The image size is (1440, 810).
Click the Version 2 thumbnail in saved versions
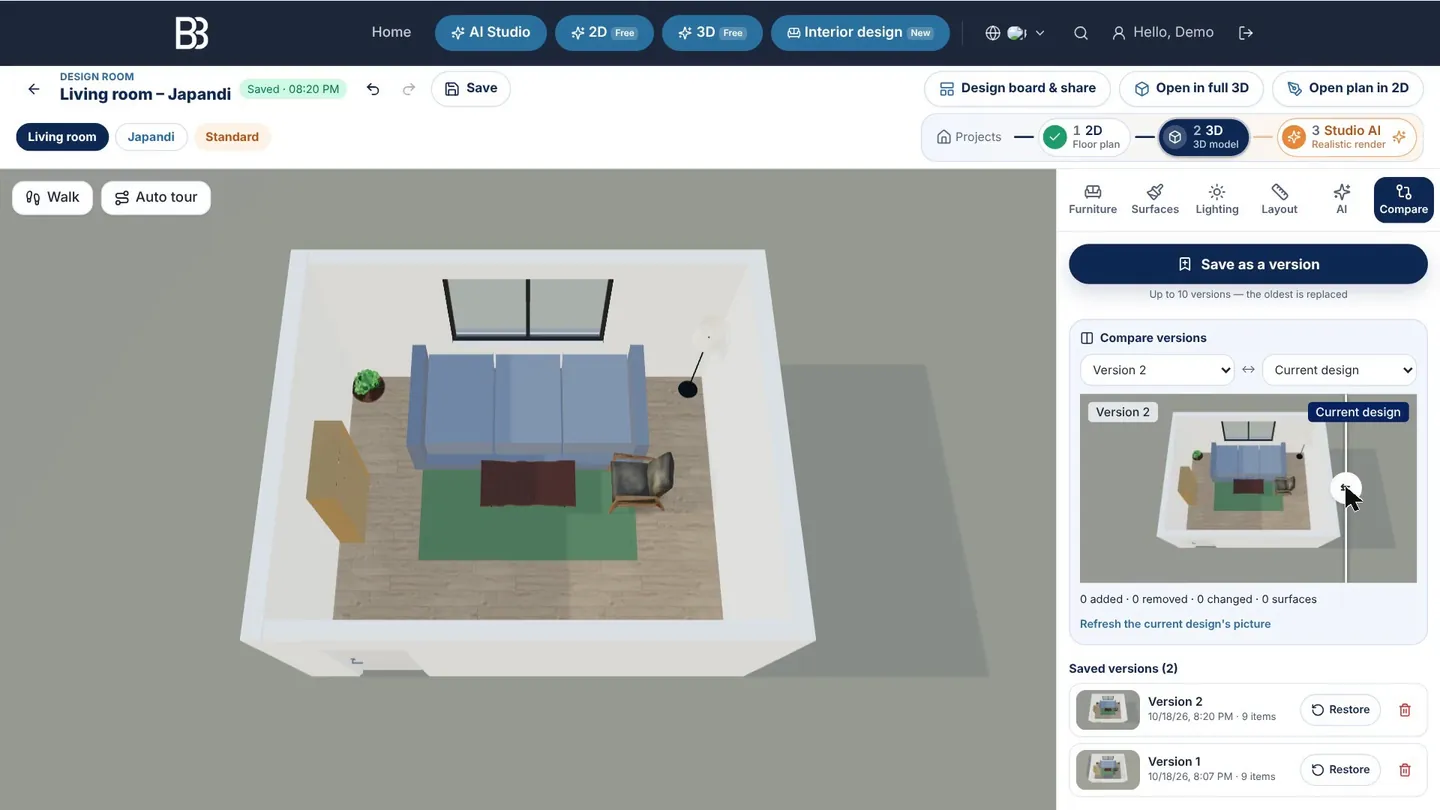click(x=1108, y=710)
